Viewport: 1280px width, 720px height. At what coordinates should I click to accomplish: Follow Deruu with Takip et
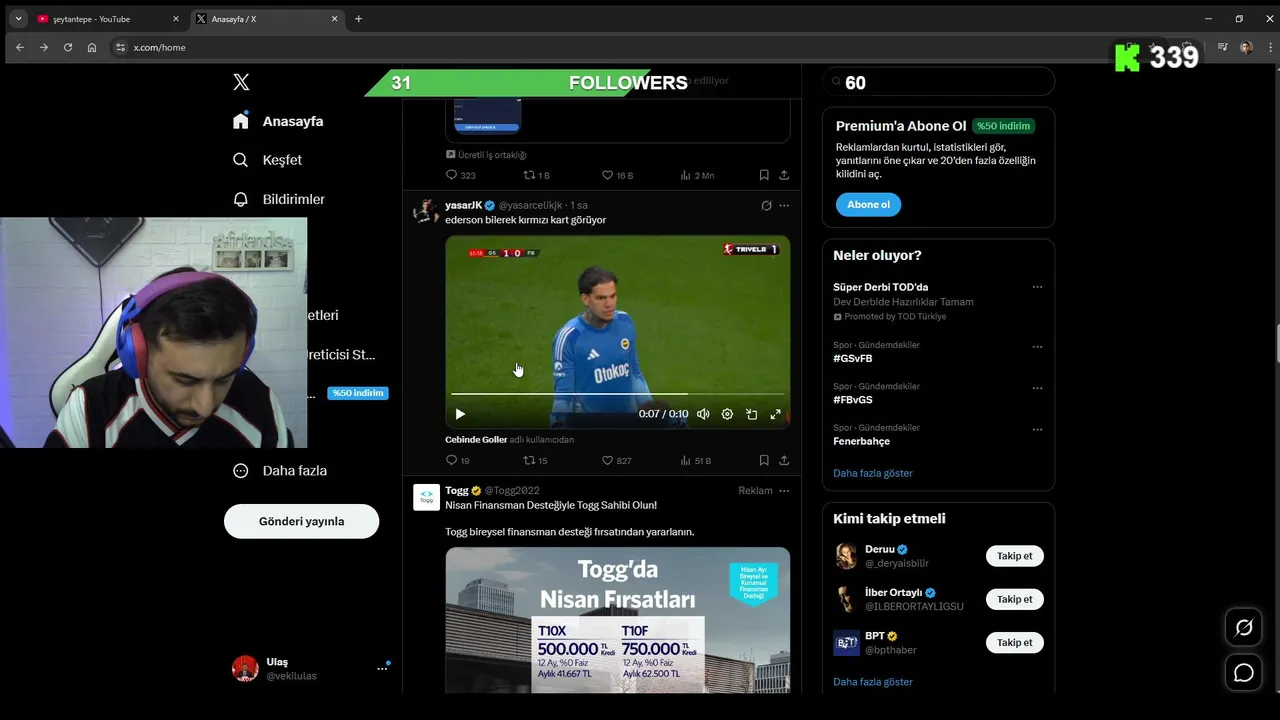tap(1014, 556)
